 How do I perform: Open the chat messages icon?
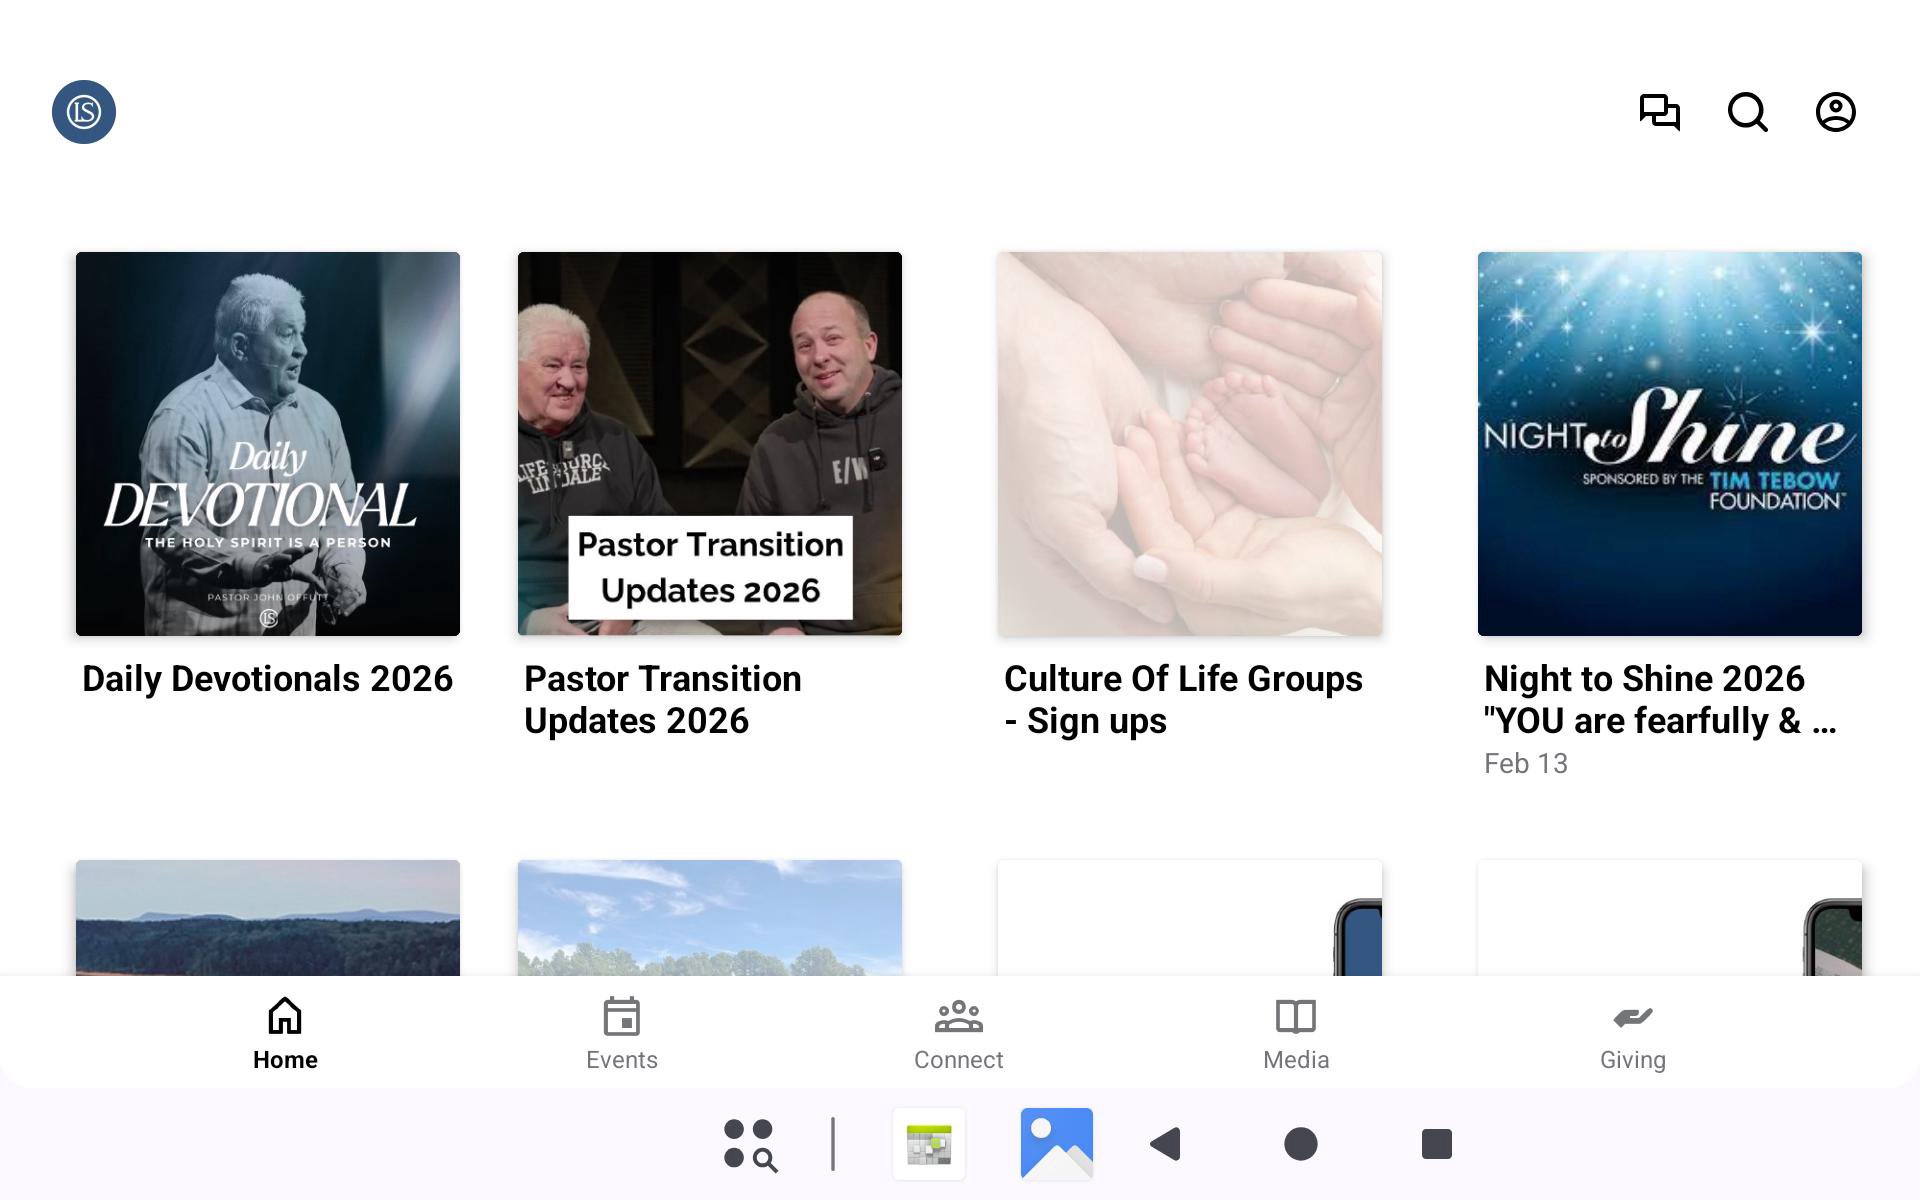[1659, 112]
